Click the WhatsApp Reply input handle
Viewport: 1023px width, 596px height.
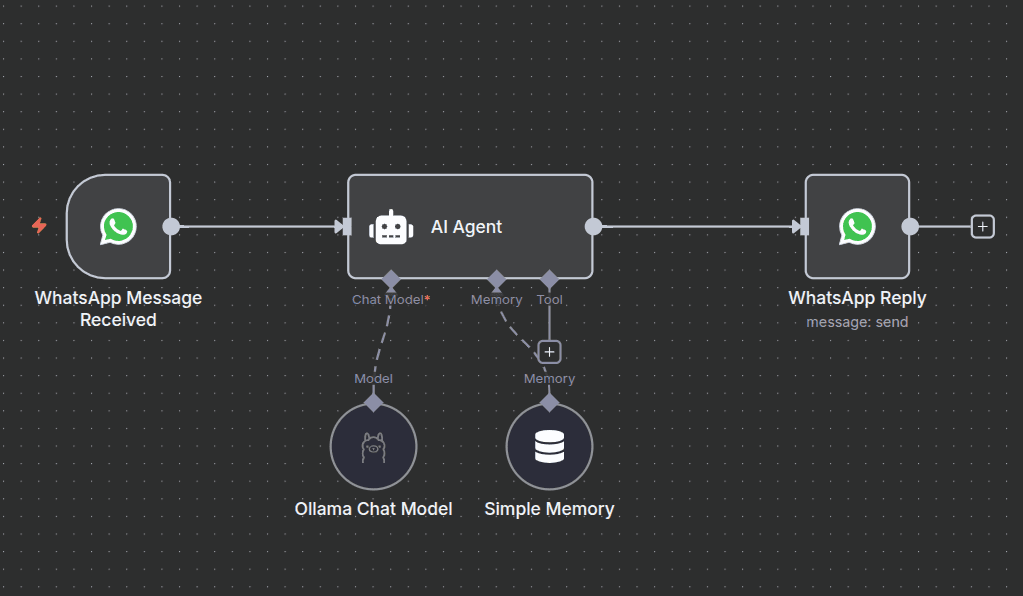click(804, 227)
